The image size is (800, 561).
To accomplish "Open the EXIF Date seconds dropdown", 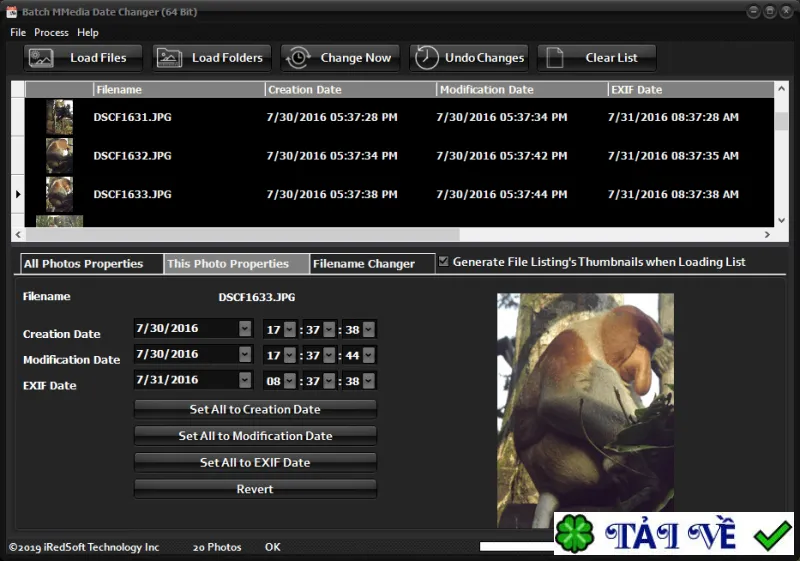I will (369, 380).
